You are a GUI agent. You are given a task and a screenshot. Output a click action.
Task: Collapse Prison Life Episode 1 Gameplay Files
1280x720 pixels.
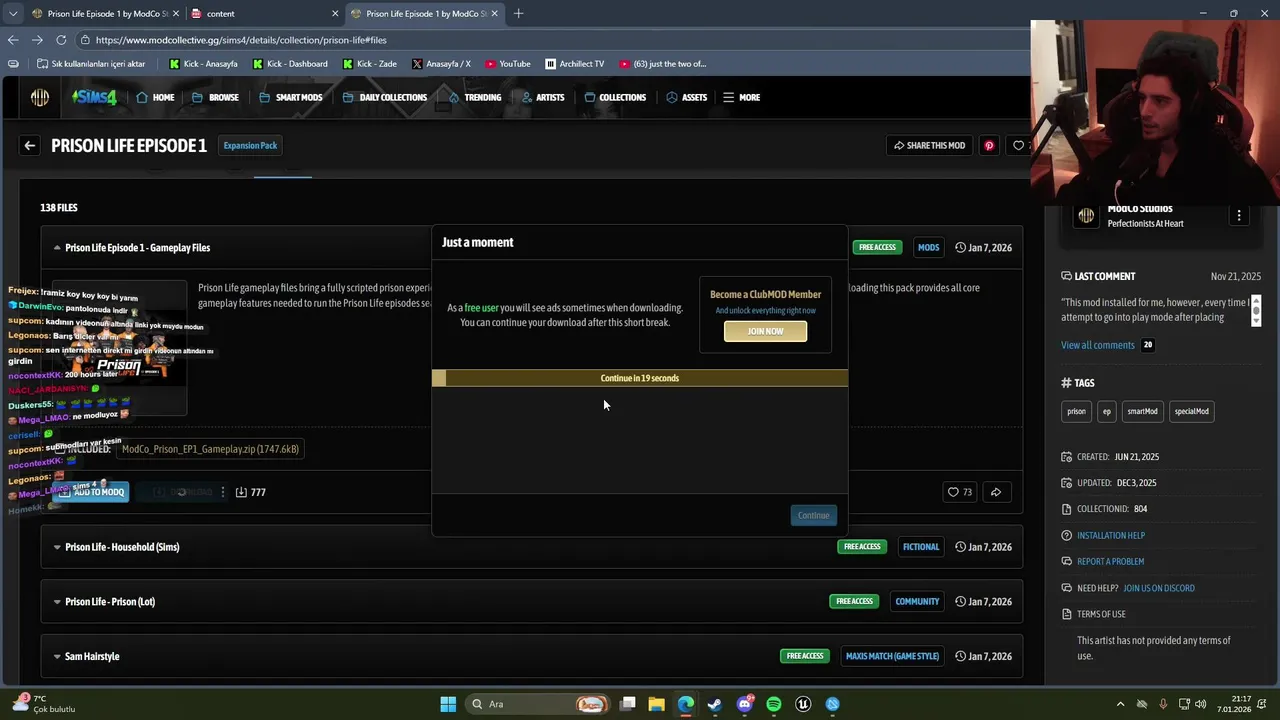click(57, 248)
